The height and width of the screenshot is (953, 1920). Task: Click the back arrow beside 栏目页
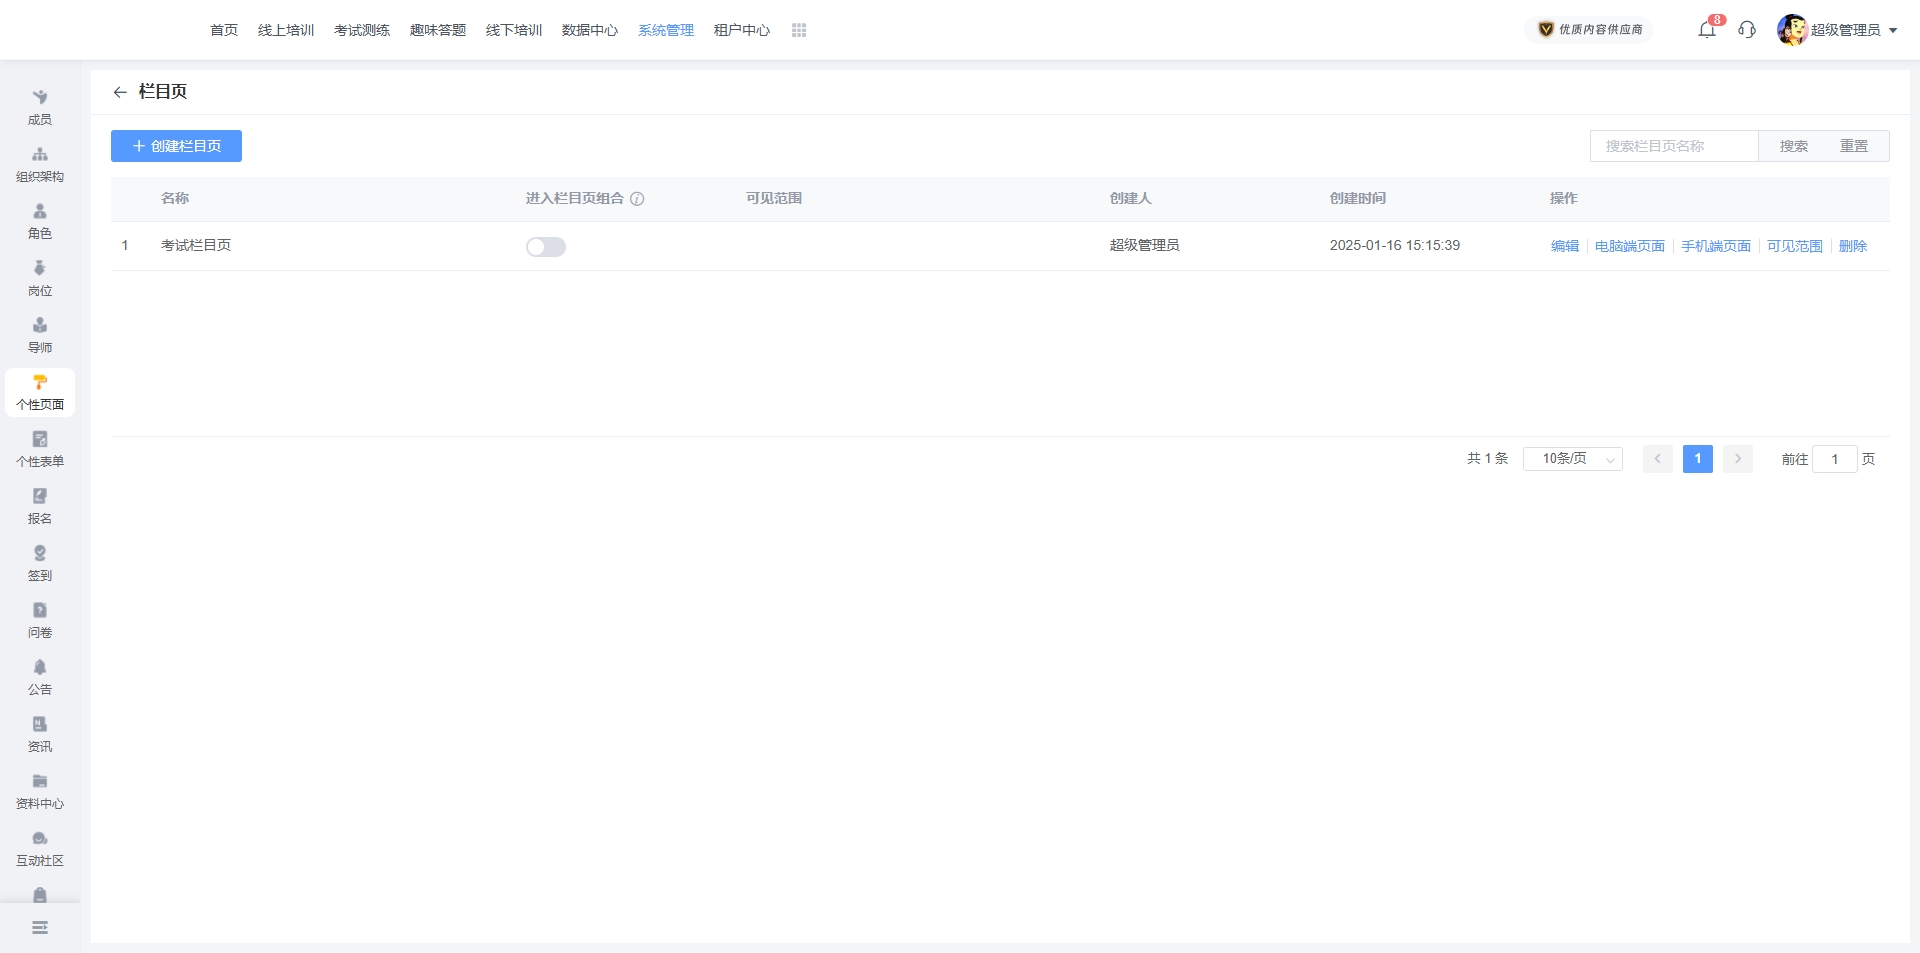coord(120,92)
